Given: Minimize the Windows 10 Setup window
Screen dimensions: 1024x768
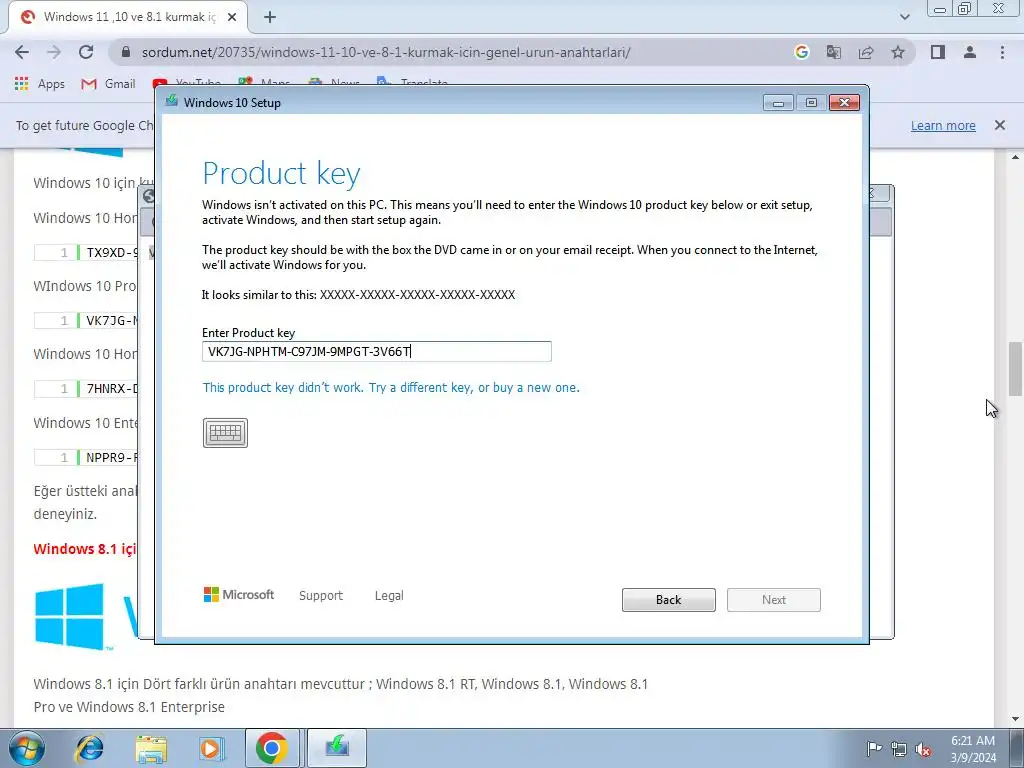Looking at the screenshot, I should [778, 103].
